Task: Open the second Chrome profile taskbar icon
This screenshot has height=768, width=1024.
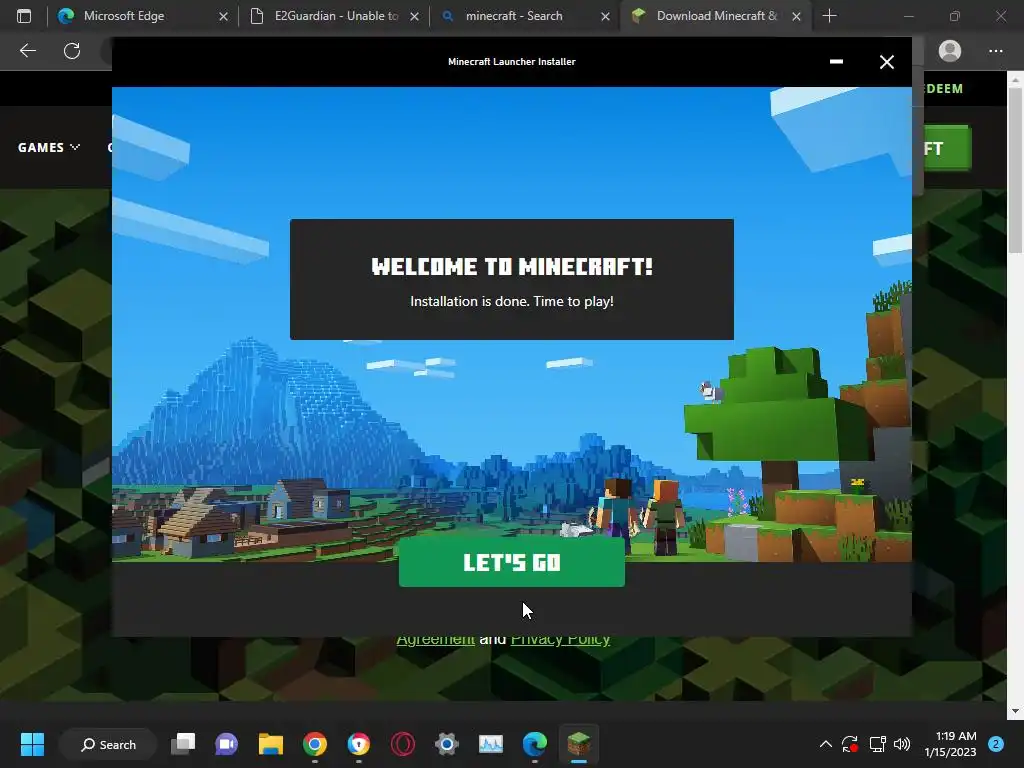Action: pos(359,744)
